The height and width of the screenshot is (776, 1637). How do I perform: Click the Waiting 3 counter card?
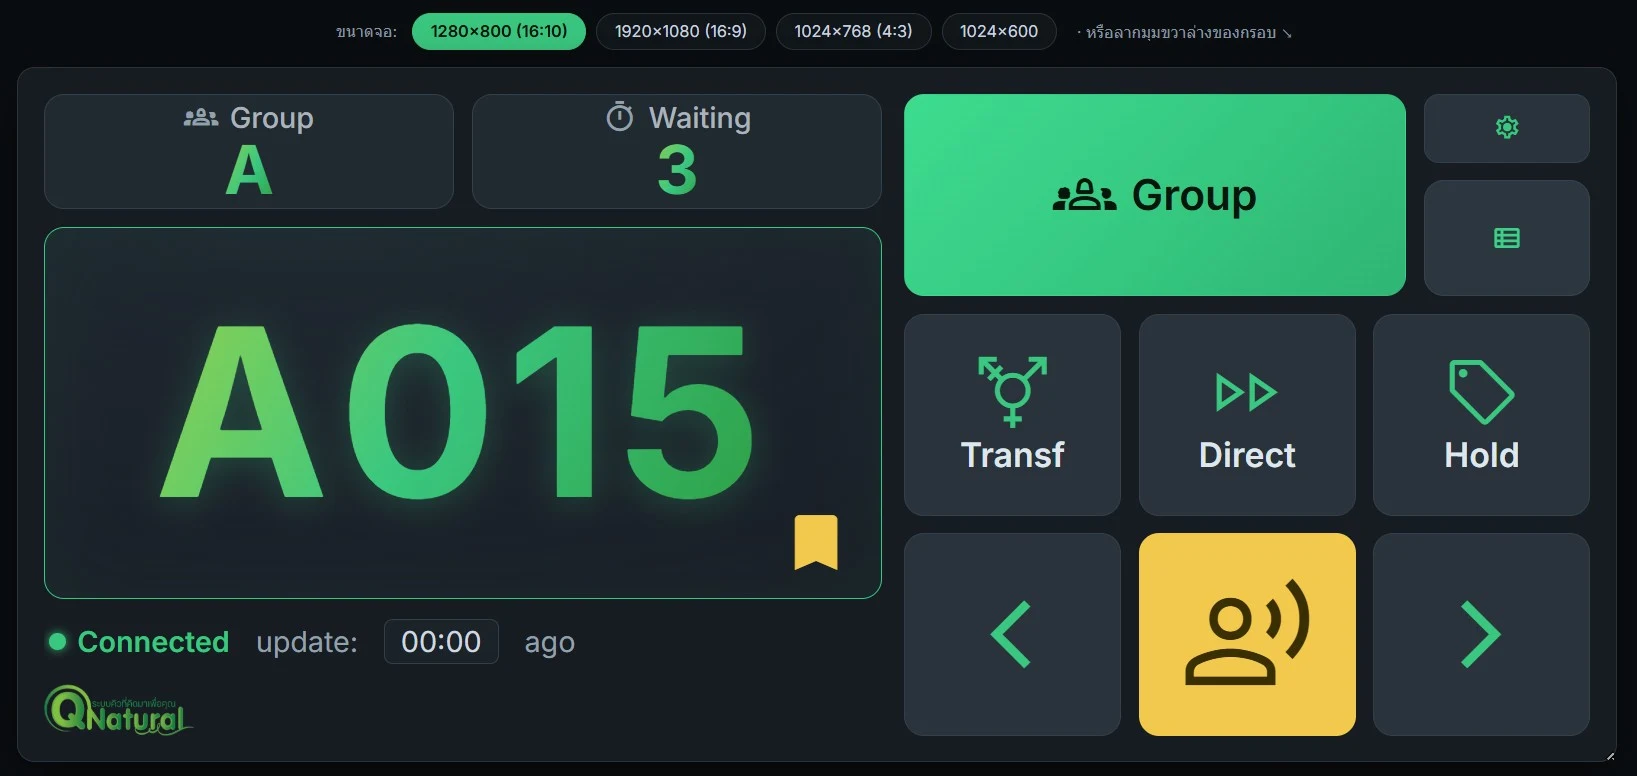pos(677,151)
